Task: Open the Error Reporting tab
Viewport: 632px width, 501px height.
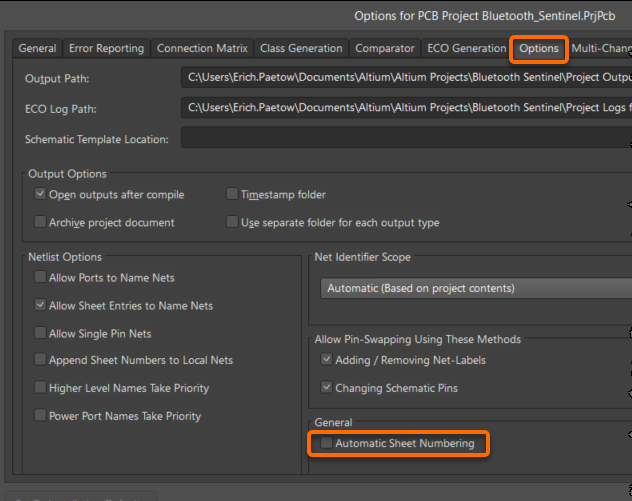Action: (107, 48)
